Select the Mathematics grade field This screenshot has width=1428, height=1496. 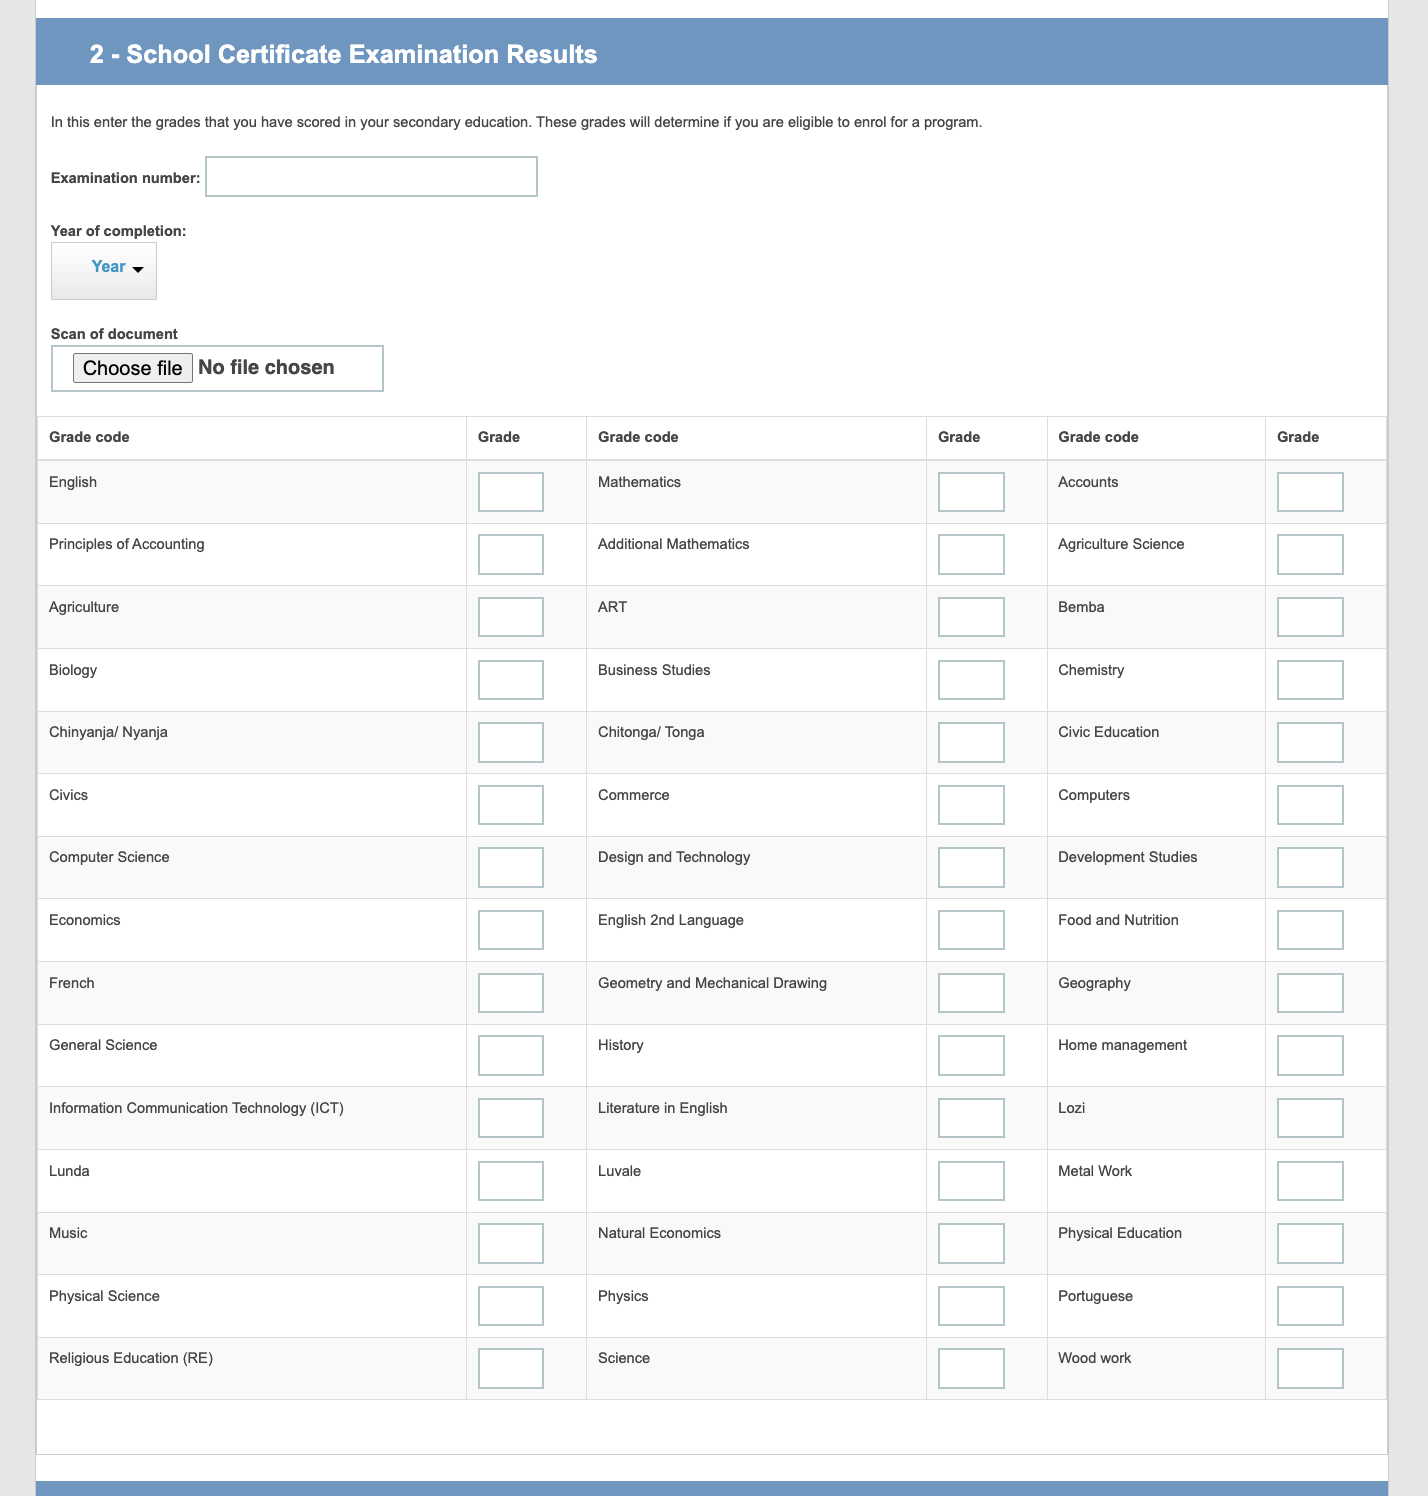point(970,492)
